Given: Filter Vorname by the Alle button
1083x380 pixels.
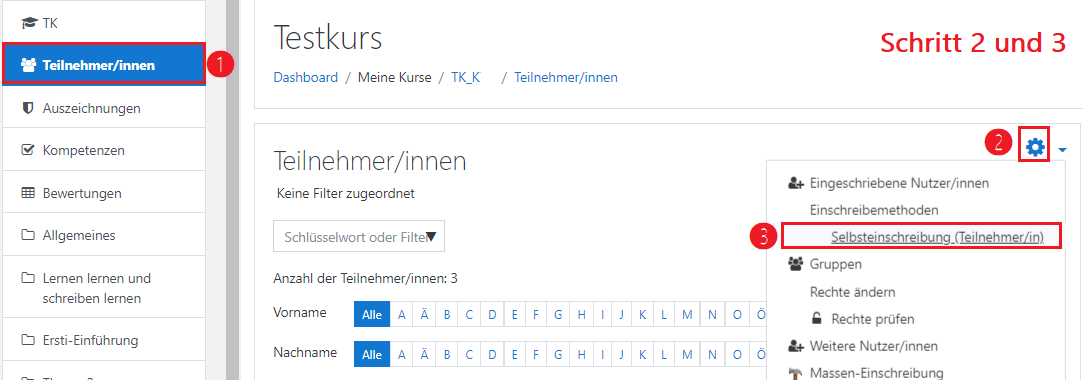Looking at the screenshot, I should (x=372, y=314).
